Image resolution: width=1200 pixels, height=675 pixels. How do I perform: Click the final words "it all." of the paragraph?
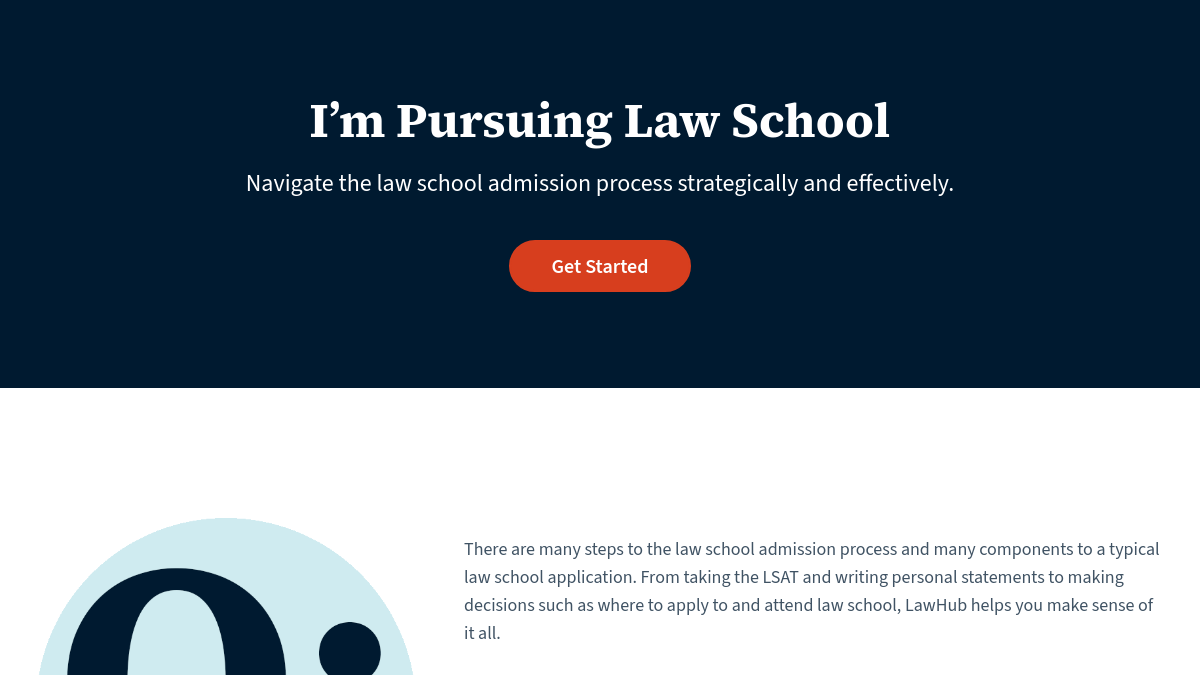[482, 633]
